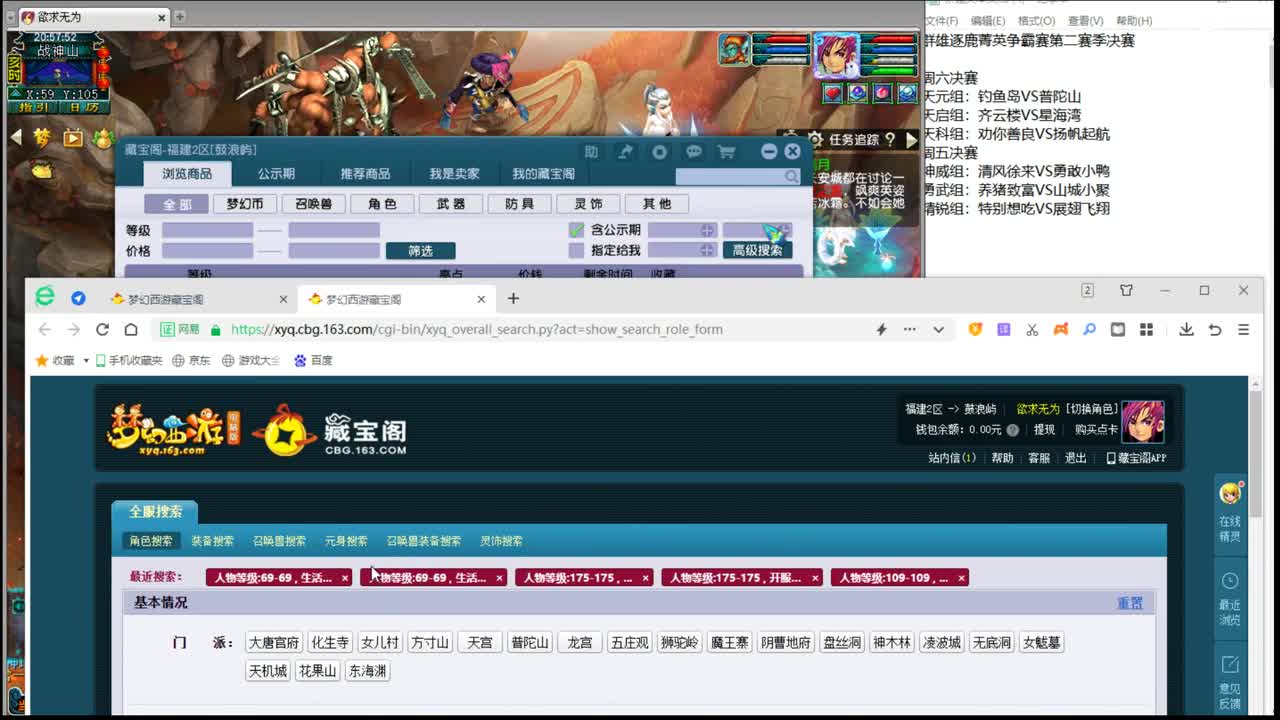The width and height of the screenshot is (1280, 720).
Task: Expand the plus field beside 指定给我
Action: pos(707,250)
